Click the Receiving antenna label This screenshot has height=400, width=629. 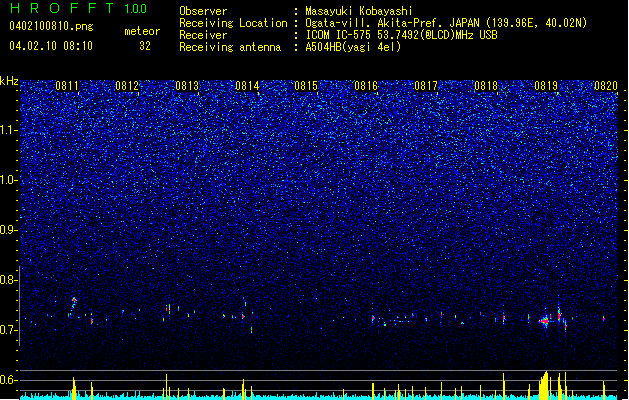click(x=230, y=47)
